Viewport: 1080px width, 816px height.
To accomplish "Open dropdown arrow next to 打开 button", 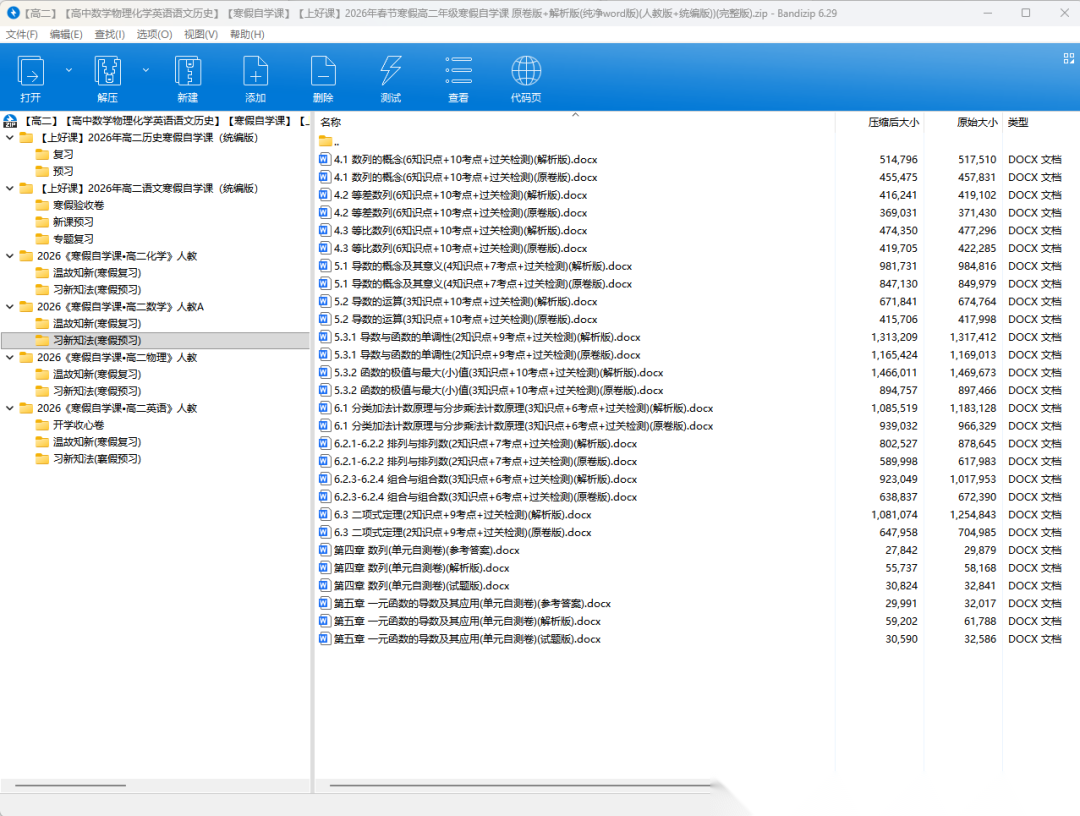I will pyautogui.click(x=69, y=70).
